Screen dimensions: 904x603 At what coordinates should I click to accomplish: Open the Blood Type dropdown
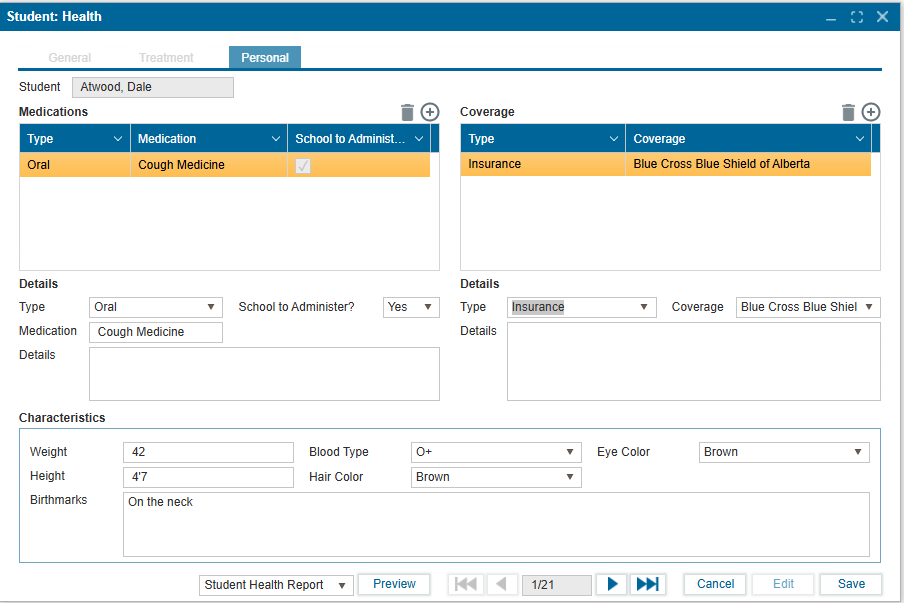tap(496, 452)
